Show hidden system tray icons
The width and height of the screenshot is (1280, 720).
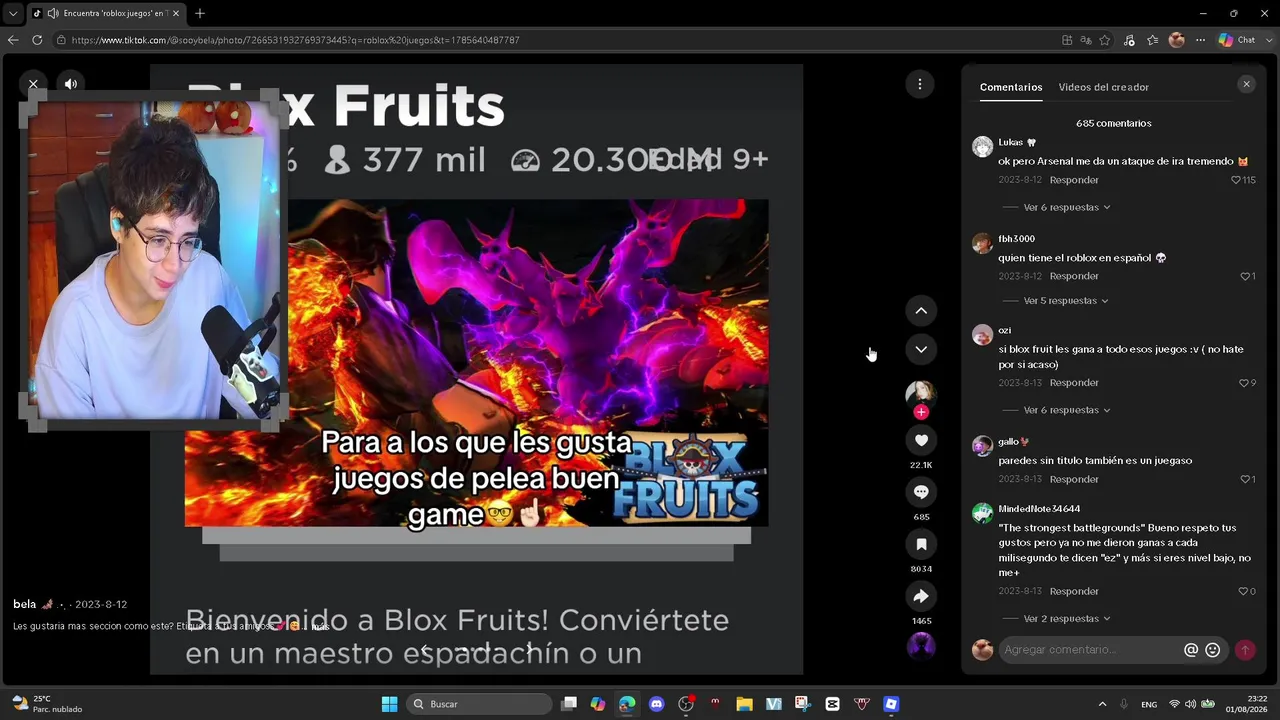1102,704
